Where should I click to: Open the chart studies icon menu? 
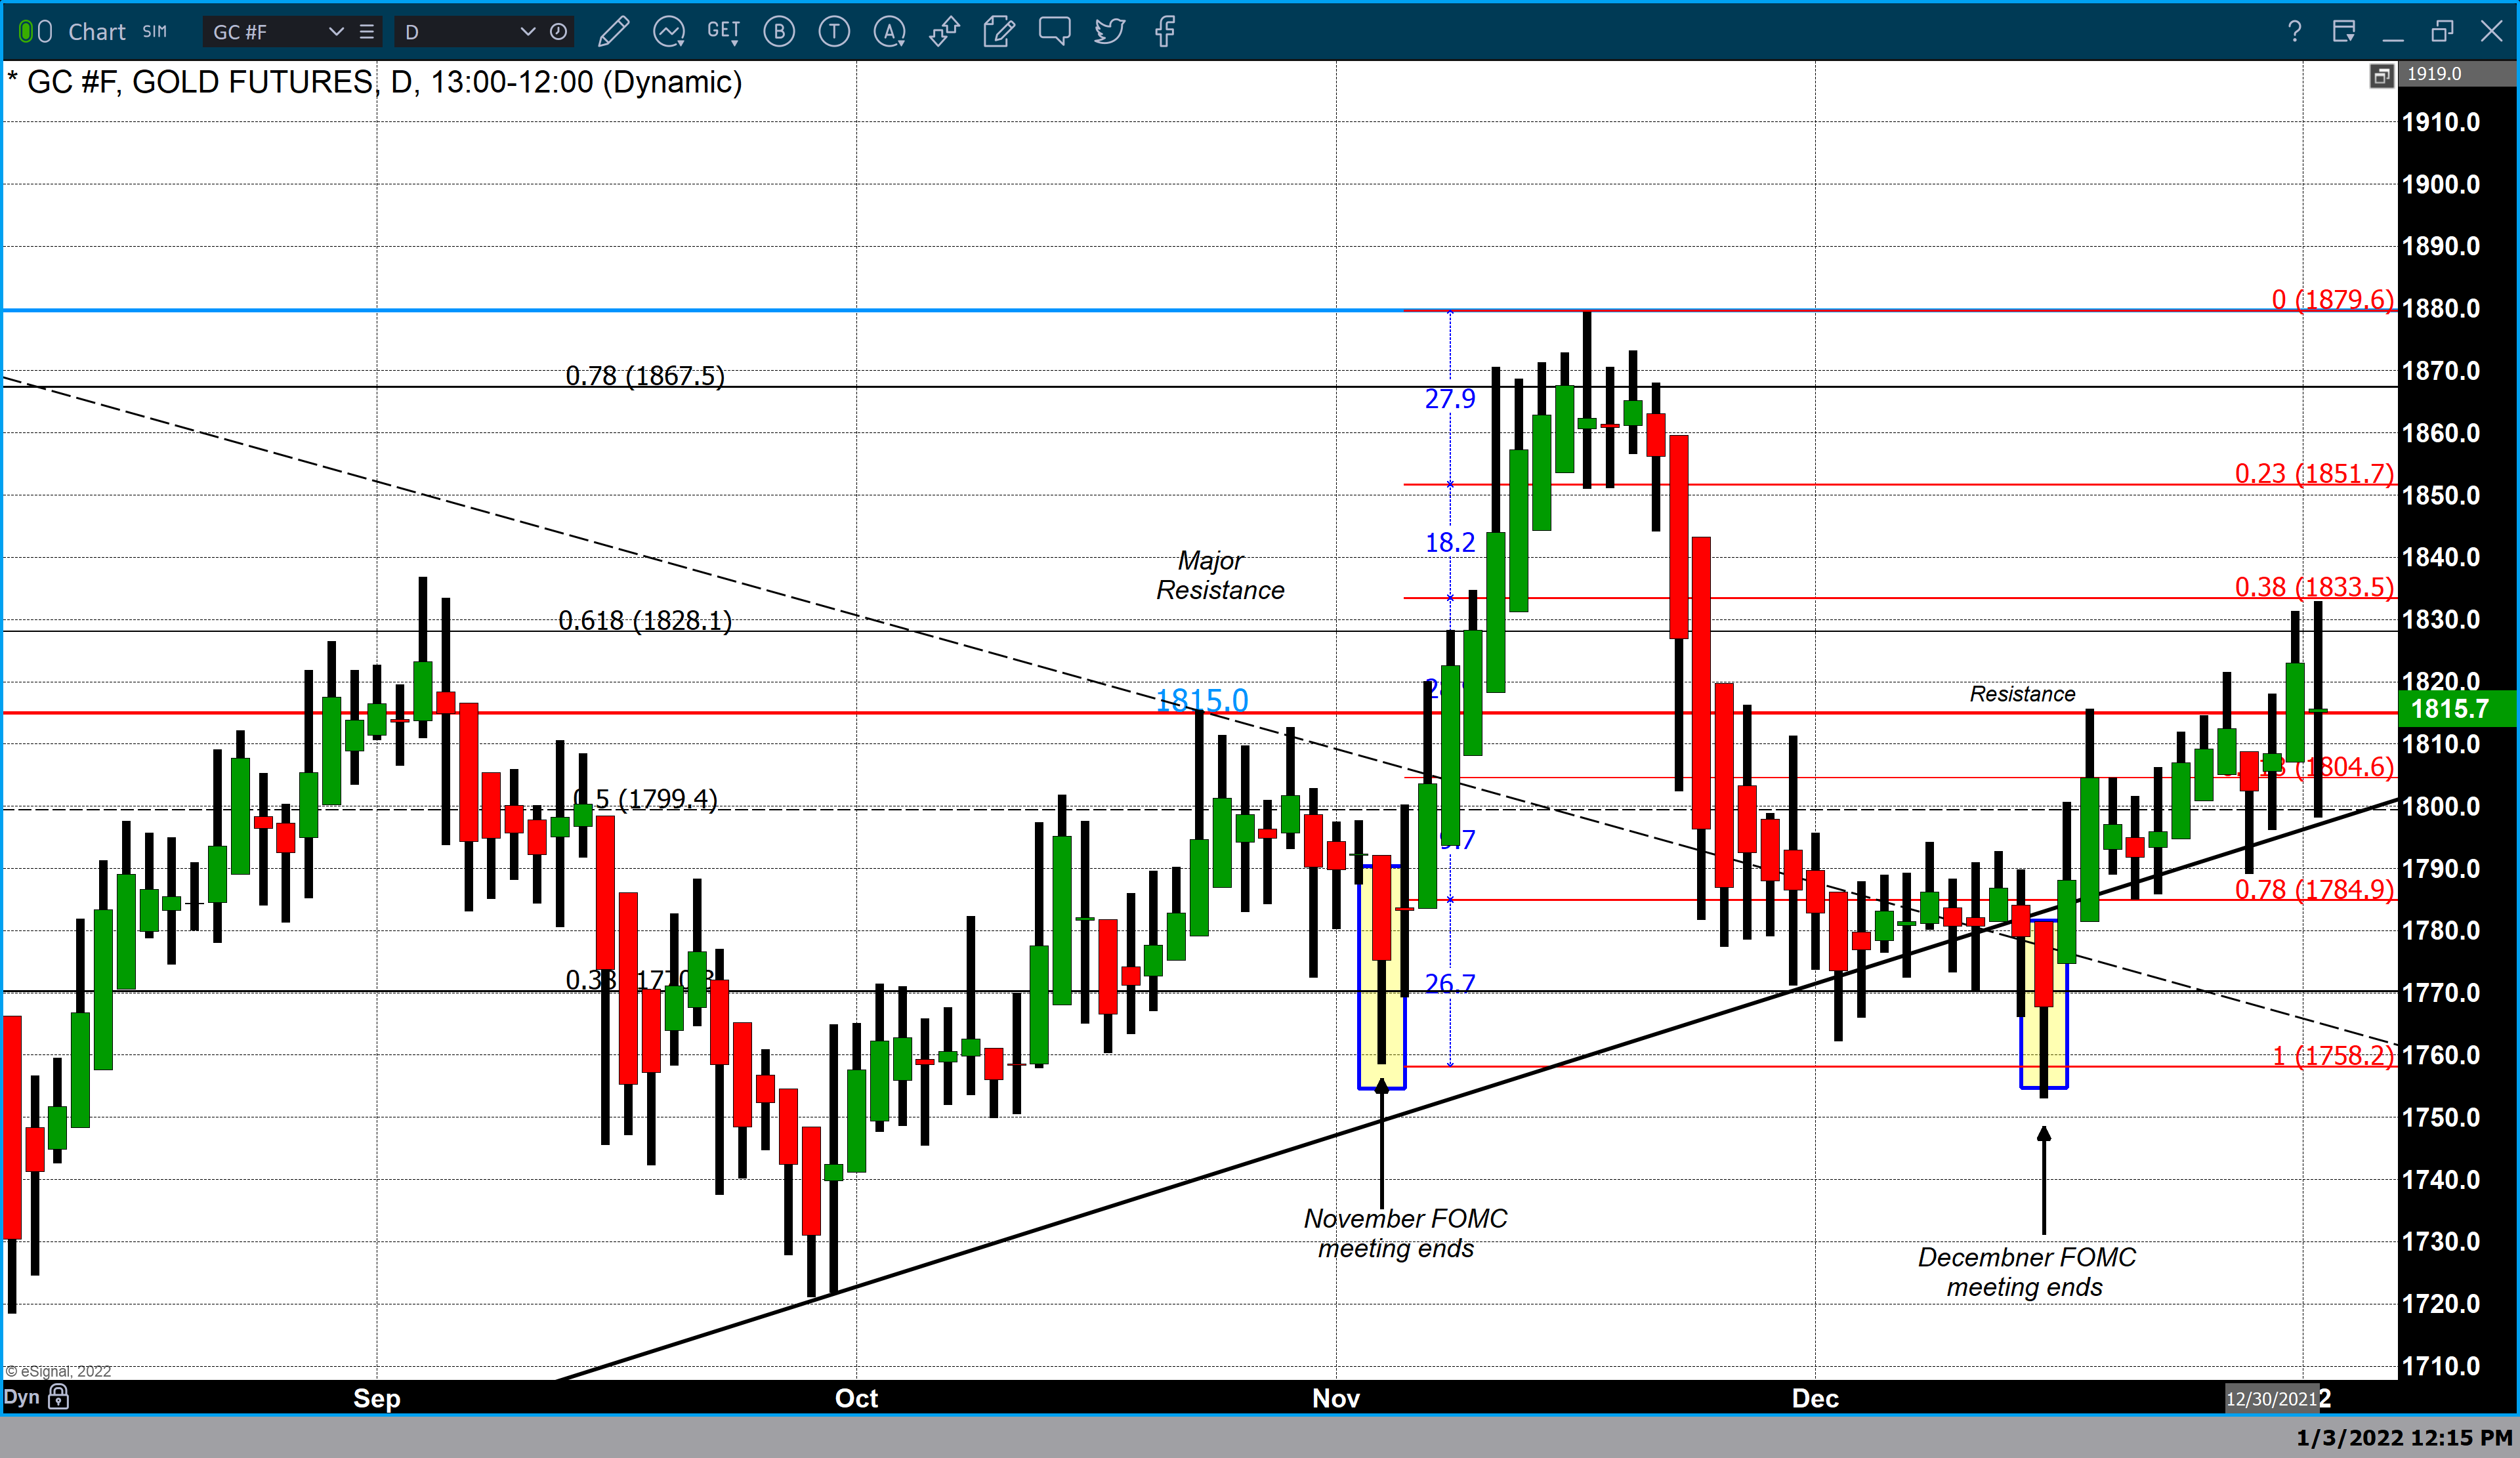[668, 32]
